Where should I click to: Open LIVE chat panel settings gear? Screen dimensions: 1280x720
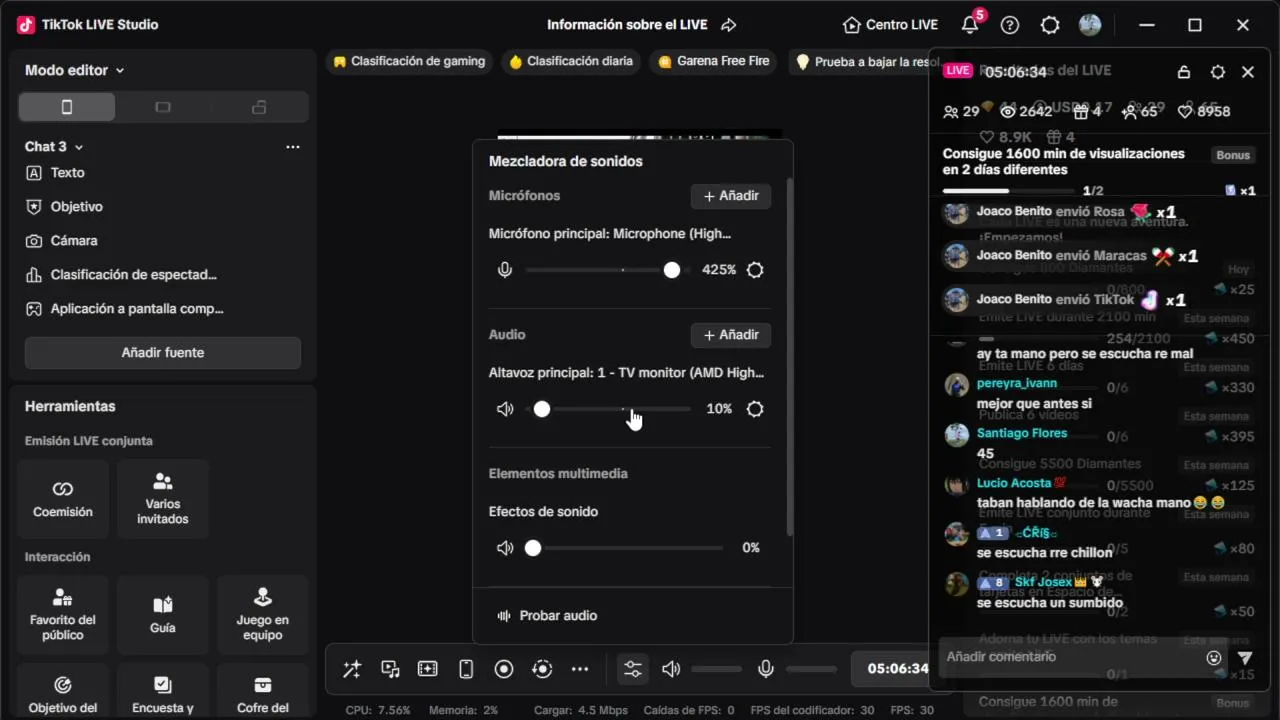click(1217, 72)
